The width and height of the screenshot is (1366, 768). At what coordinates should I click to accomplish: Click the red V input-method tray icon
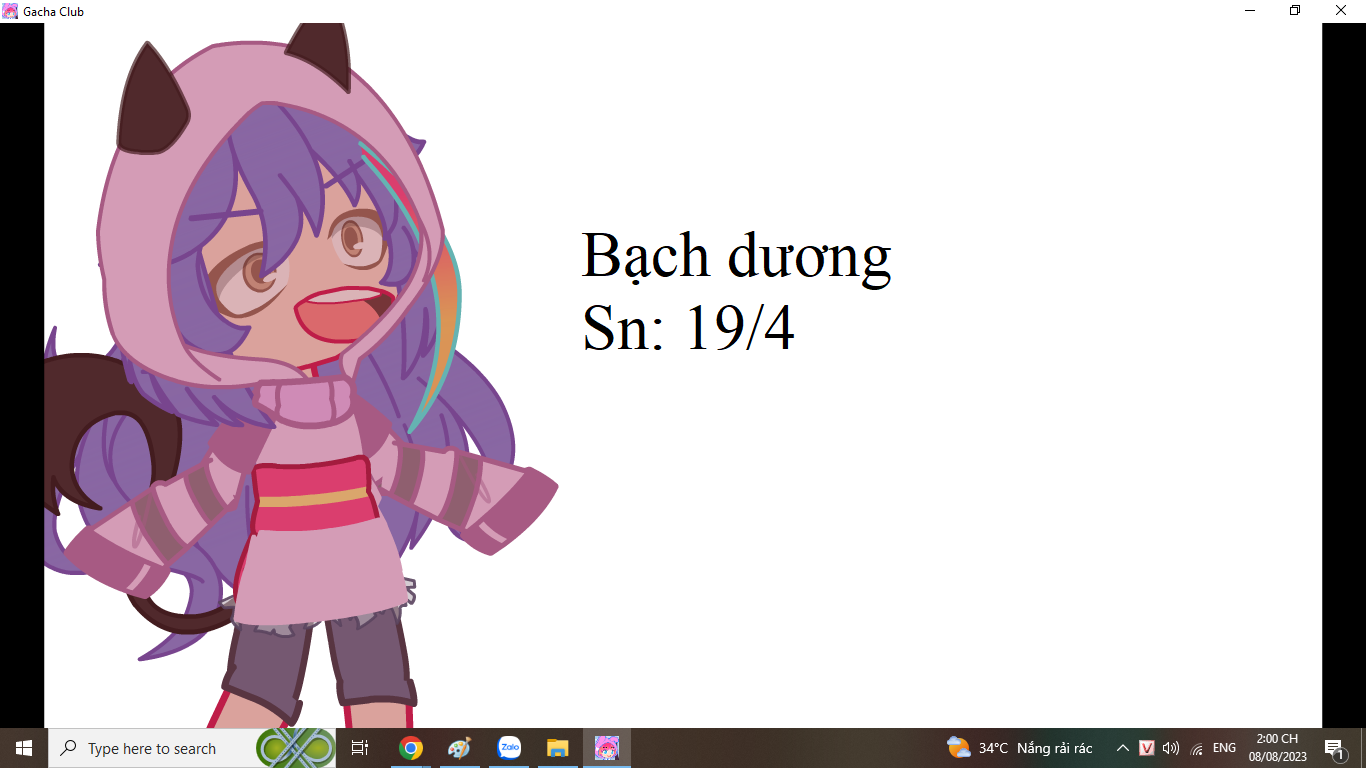pyautogui.click(x=1147, y=748)
